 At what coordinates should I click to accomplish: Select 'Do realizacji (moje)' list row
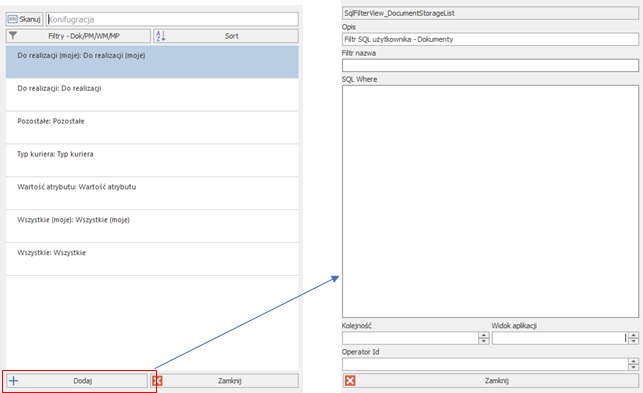[152, 62]
